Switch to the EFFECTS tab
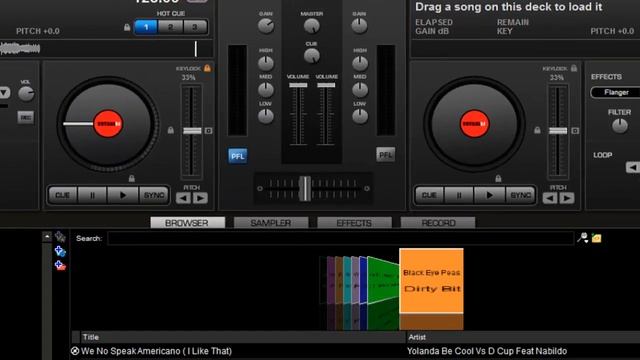Screen dimensions: 640x360 coord(354,223)
